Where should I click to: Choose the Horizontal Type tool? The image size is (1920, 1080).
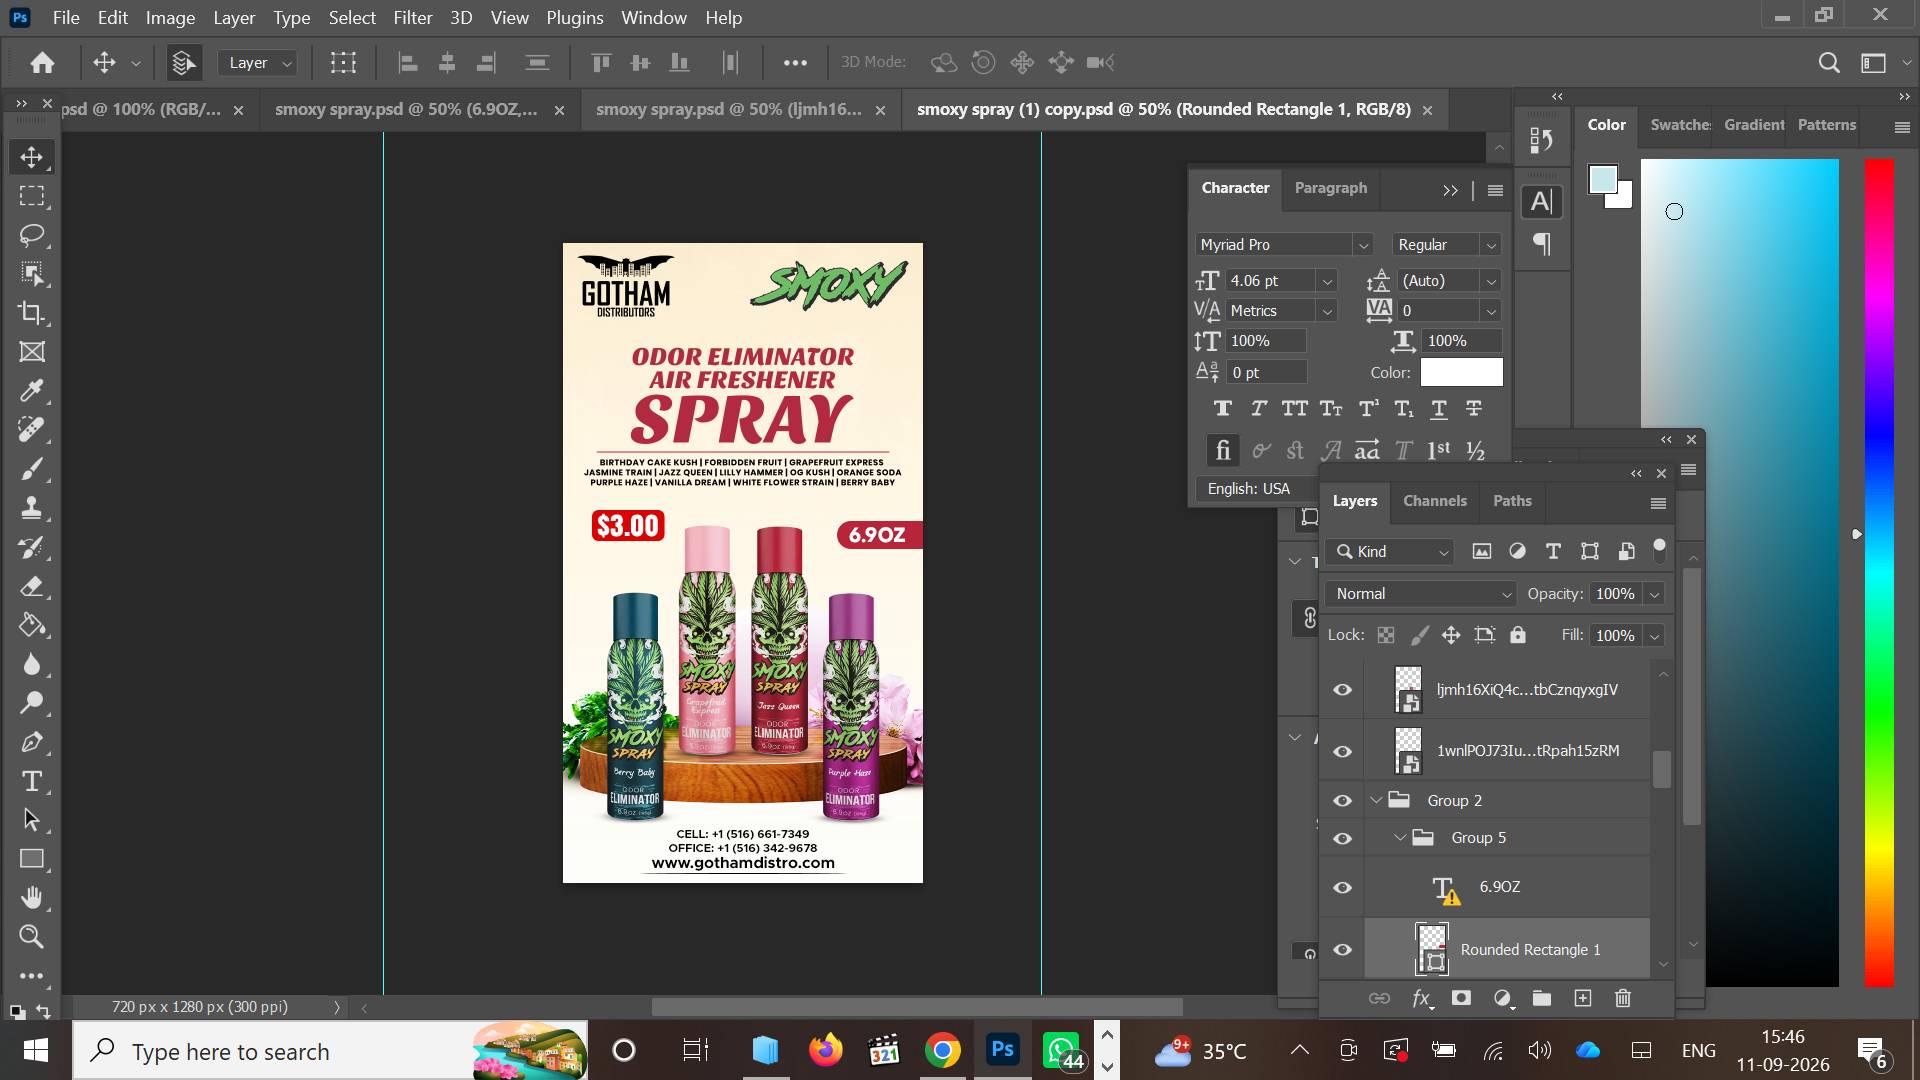[32, 781]
